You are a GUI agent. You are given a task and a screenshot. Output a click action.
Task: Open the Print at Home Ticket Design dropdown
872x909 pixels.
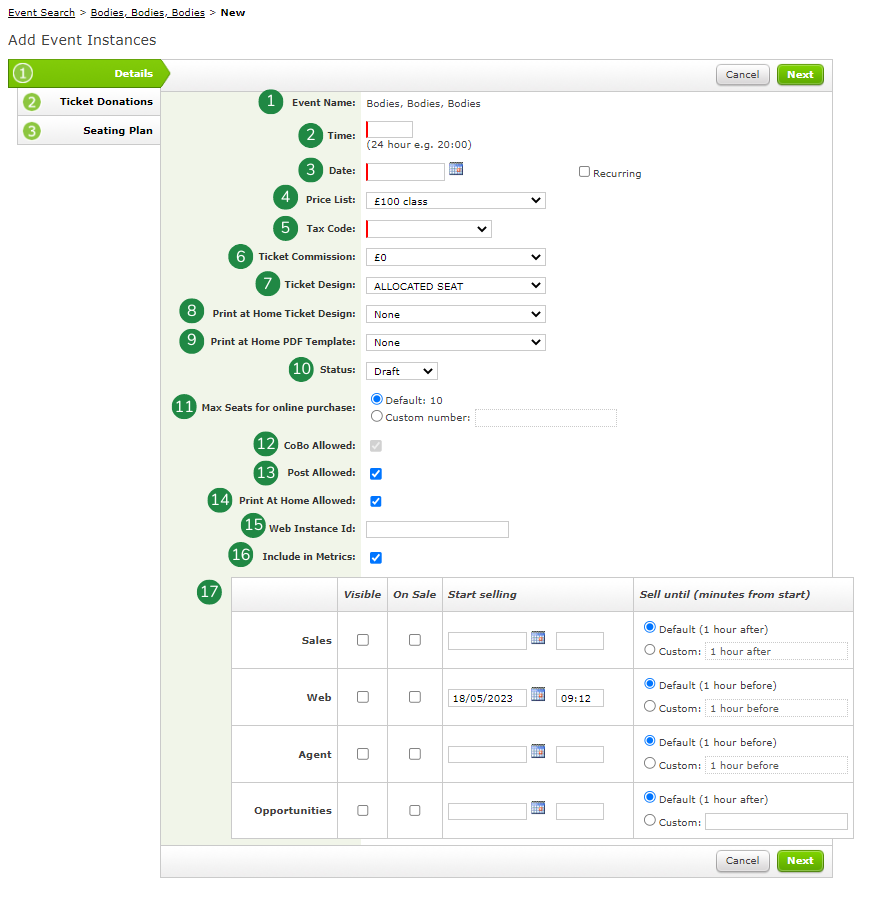tap(455, 313)
